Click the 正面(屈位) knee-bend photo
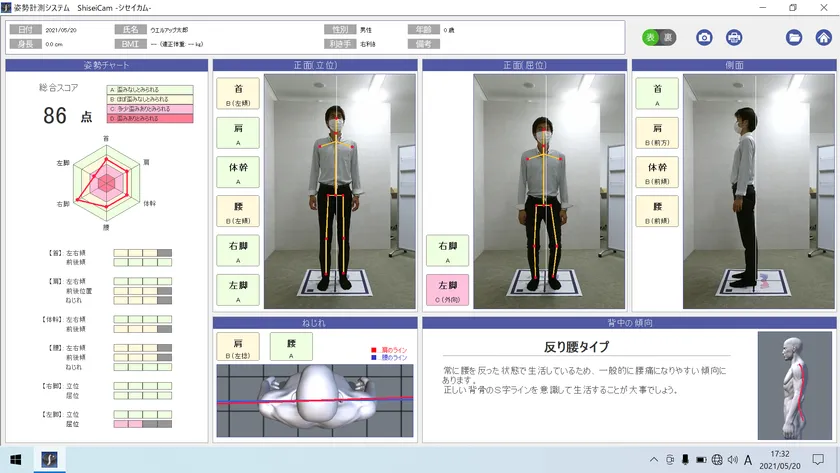The width and height of the screenshot is (840, 473). [x=549, y=191]
